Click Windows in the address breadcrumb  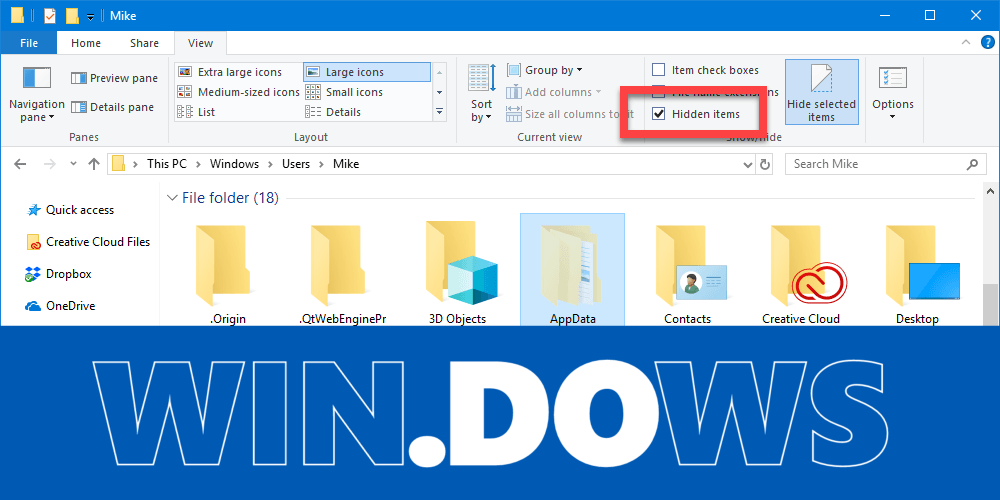tap(235, 164)
